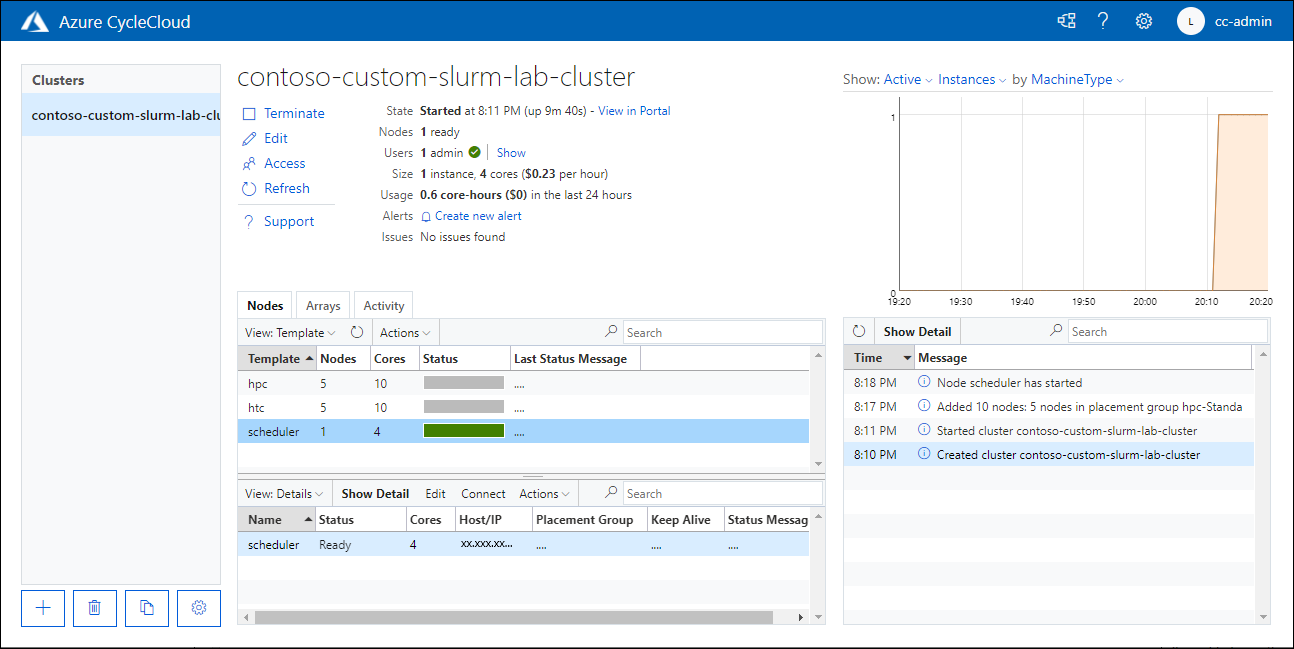
Task: Open the nodes diagram icon in the top bar
Action: pyautogui.click(x=1066, y=20)
